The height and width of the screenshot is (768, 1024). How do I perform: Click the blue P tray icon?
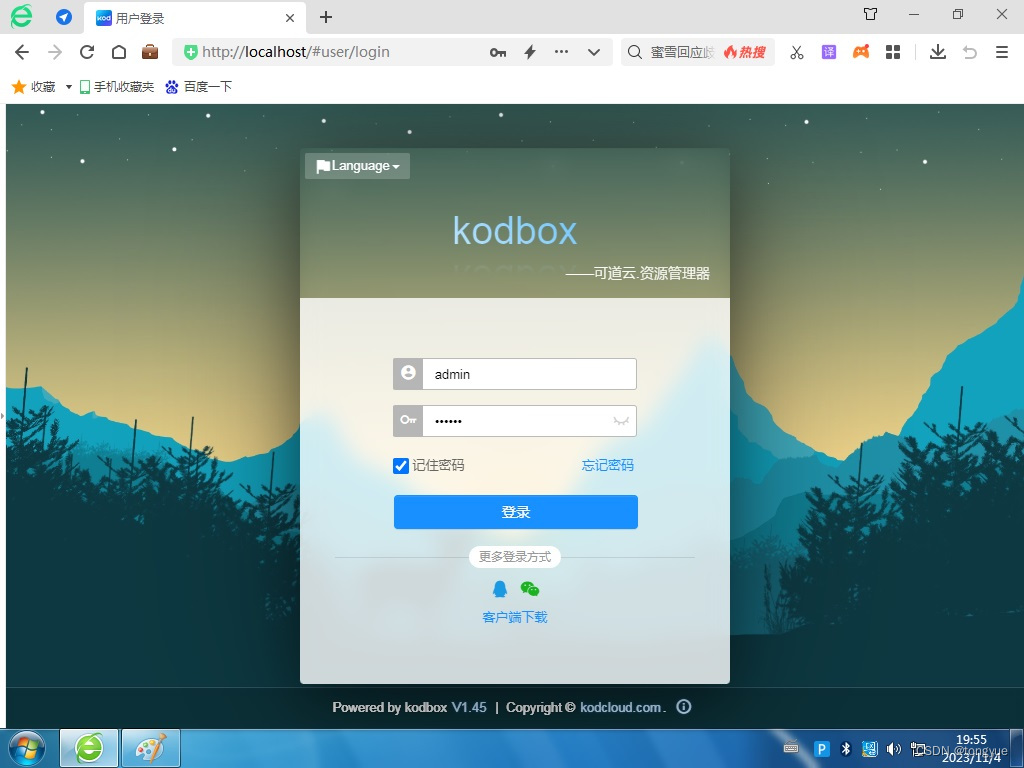[x=822, y=749]
